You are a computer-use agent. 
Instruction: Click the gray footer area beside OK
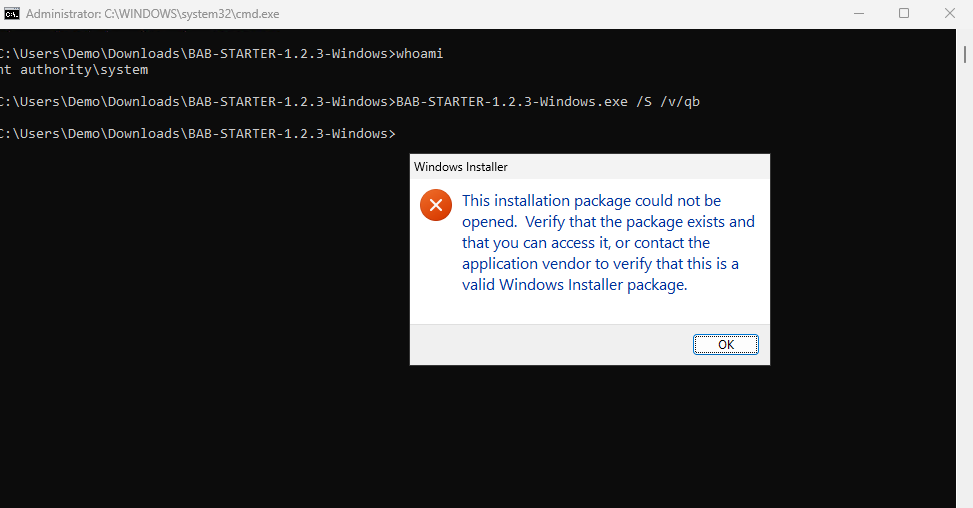point(550,345)
